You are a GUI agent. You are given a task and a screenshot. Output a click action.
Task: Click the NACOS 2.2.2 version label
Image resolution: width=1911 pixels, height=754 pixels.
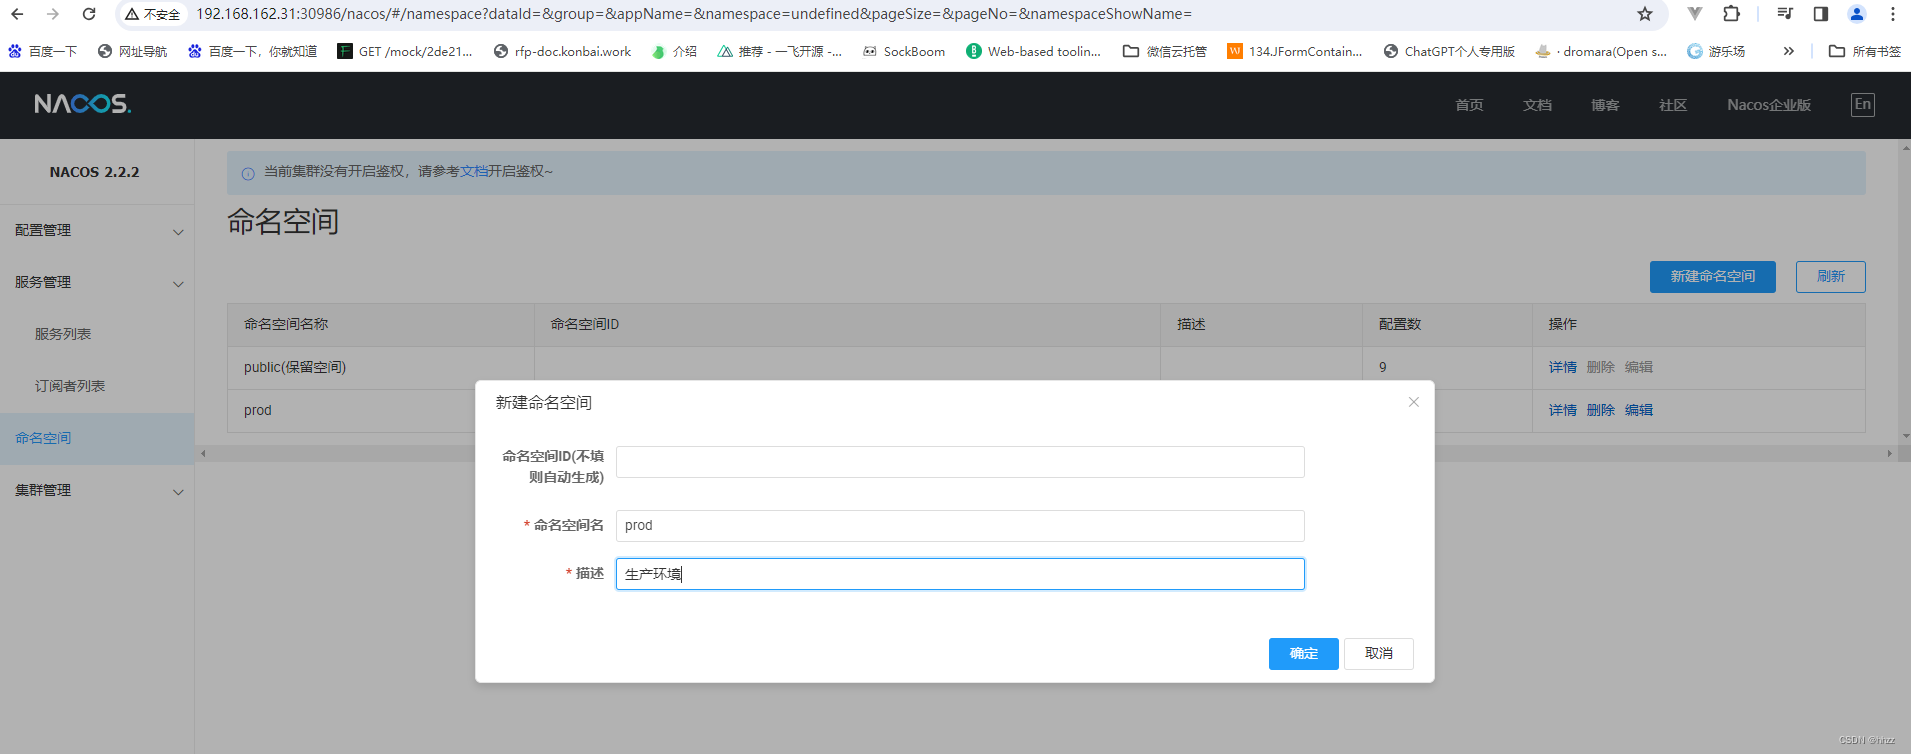[x=95, y=172]
